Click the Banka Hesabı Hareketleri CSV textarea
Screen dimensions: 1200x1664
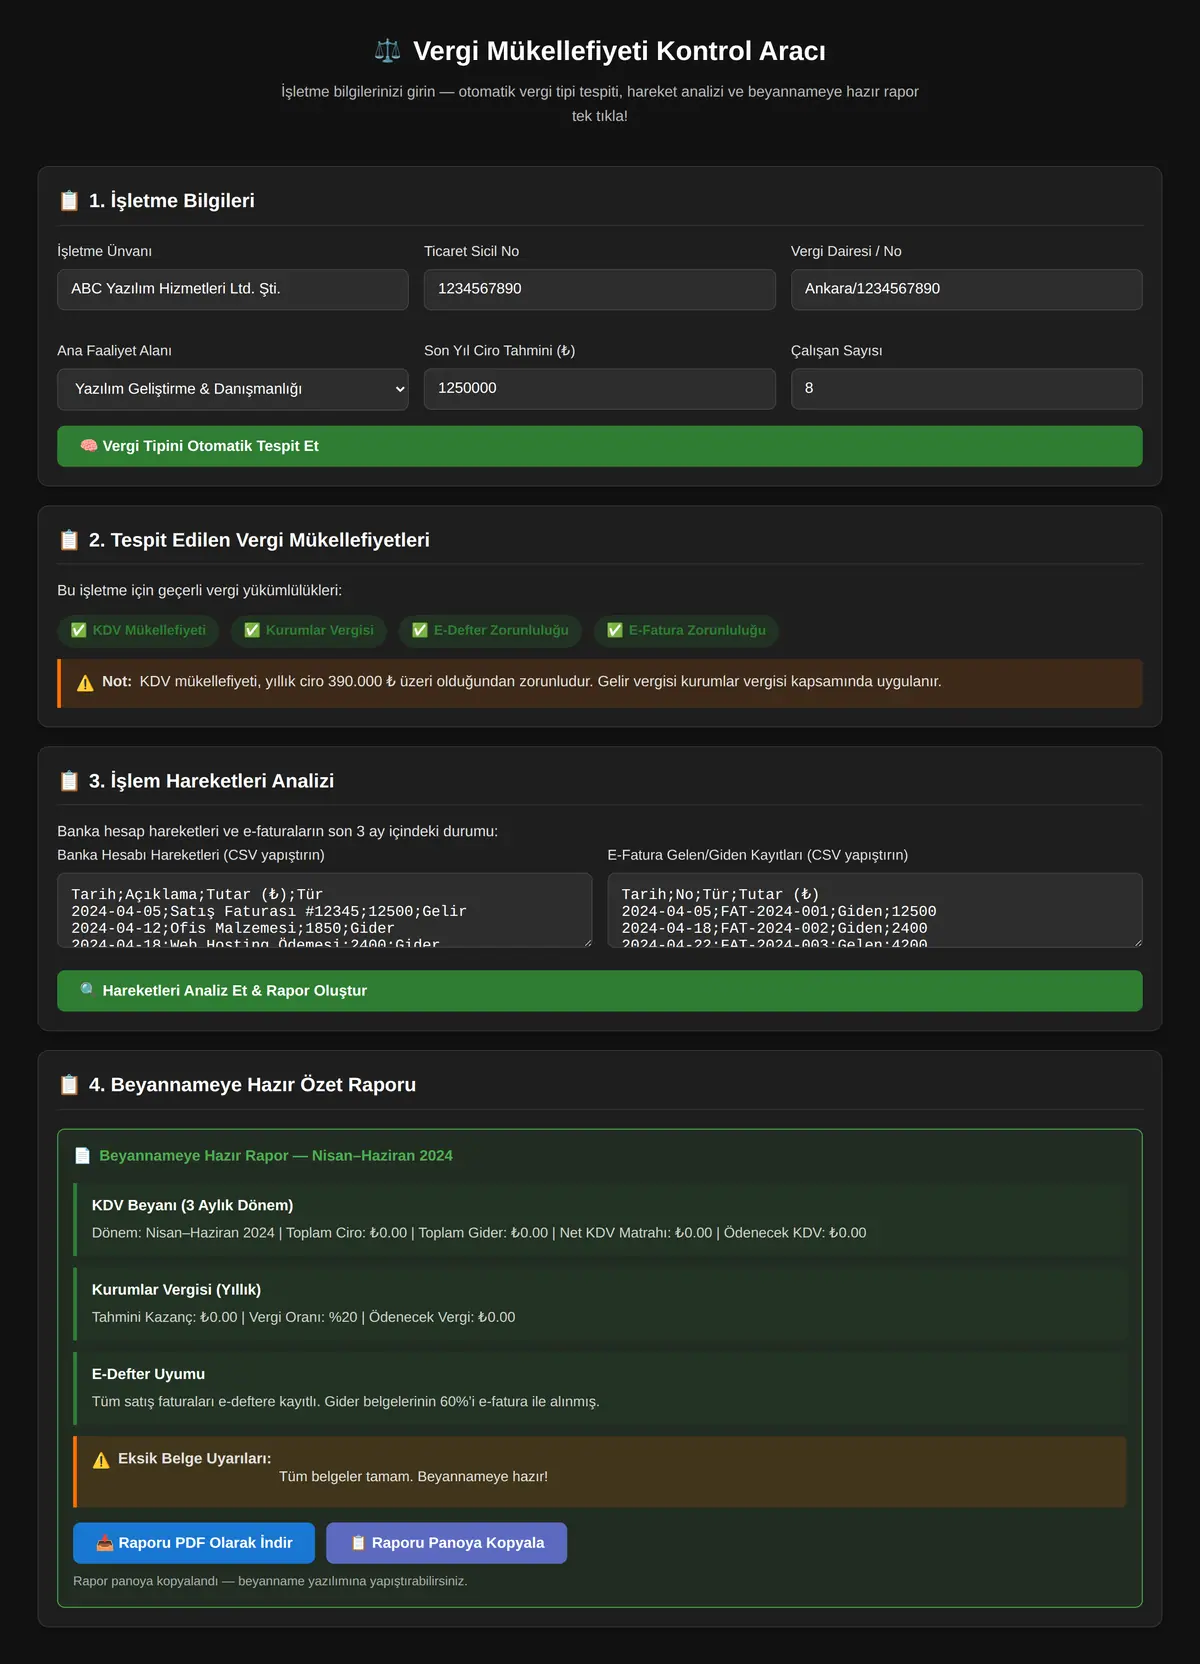325,910
